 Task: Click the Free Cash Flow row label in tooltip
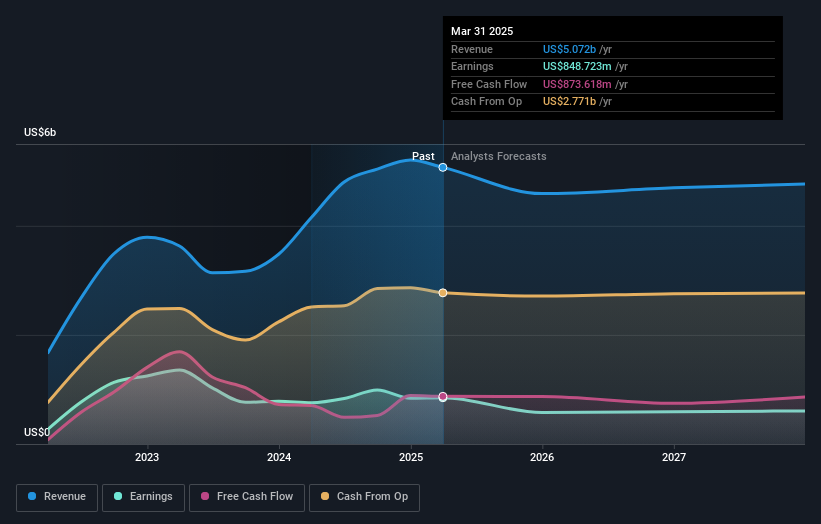coord(489,84)
